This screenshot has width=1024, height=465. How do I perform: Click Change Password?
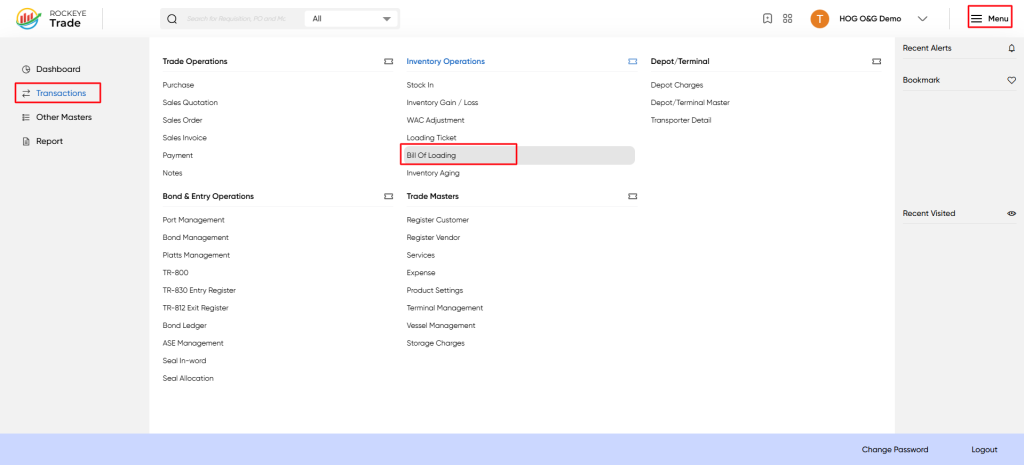[x=895, y=450]
